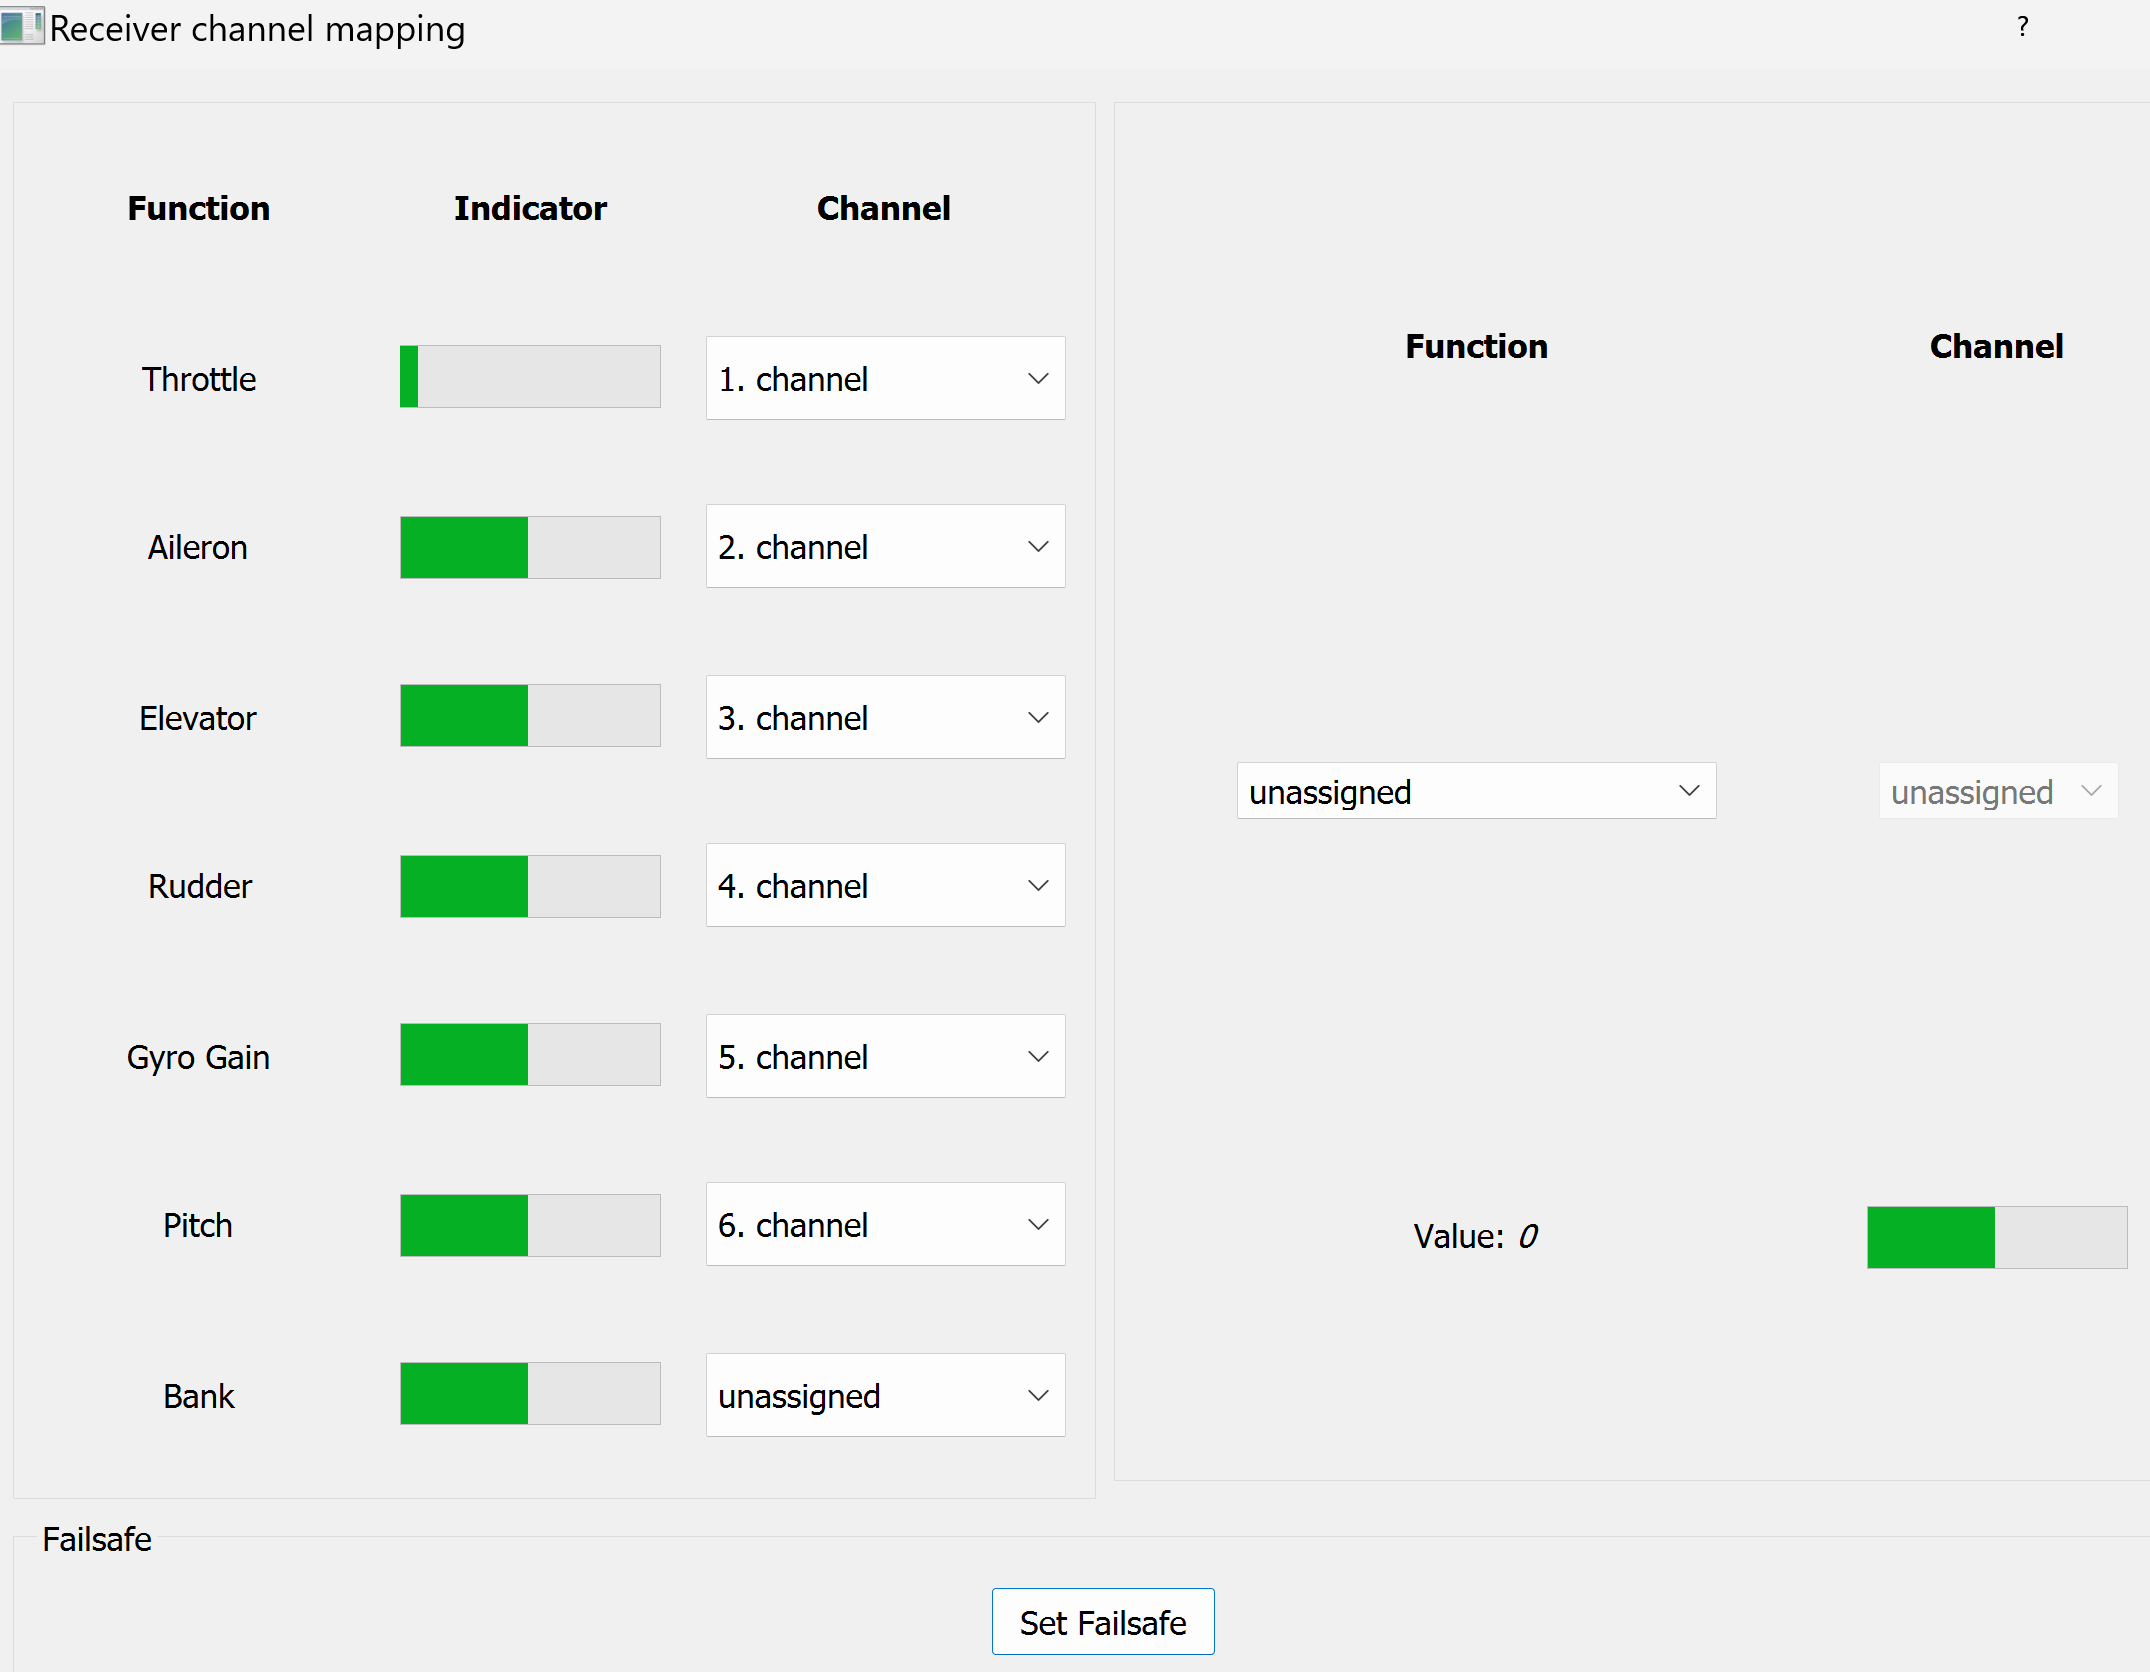The width and height of the screenshot is (2150, 1672).
Task: Click the Failsafe group title
Action: coord(97,1540)
